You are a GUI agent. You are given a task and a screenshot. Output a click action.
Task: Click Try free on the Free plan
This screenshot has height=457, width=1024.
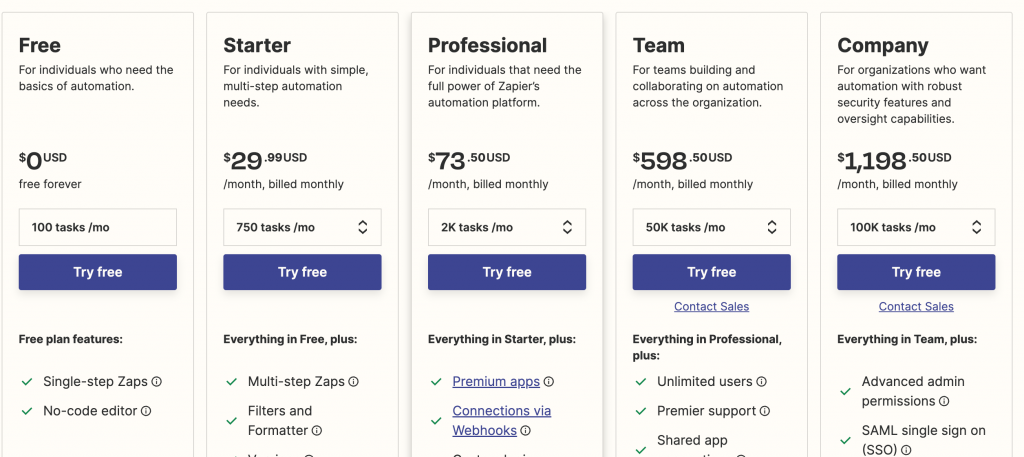click(x=98, y=272)
